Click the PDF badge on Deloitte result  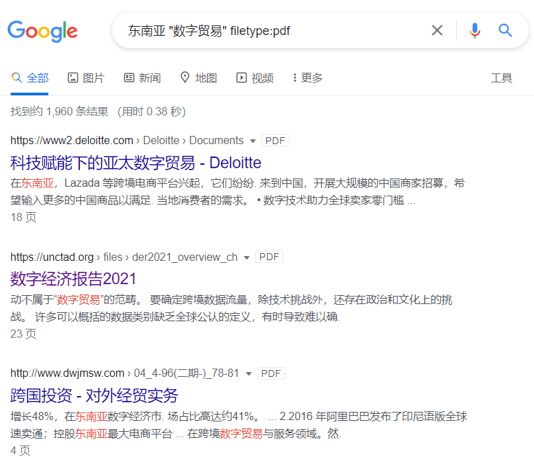click(275, 141)
